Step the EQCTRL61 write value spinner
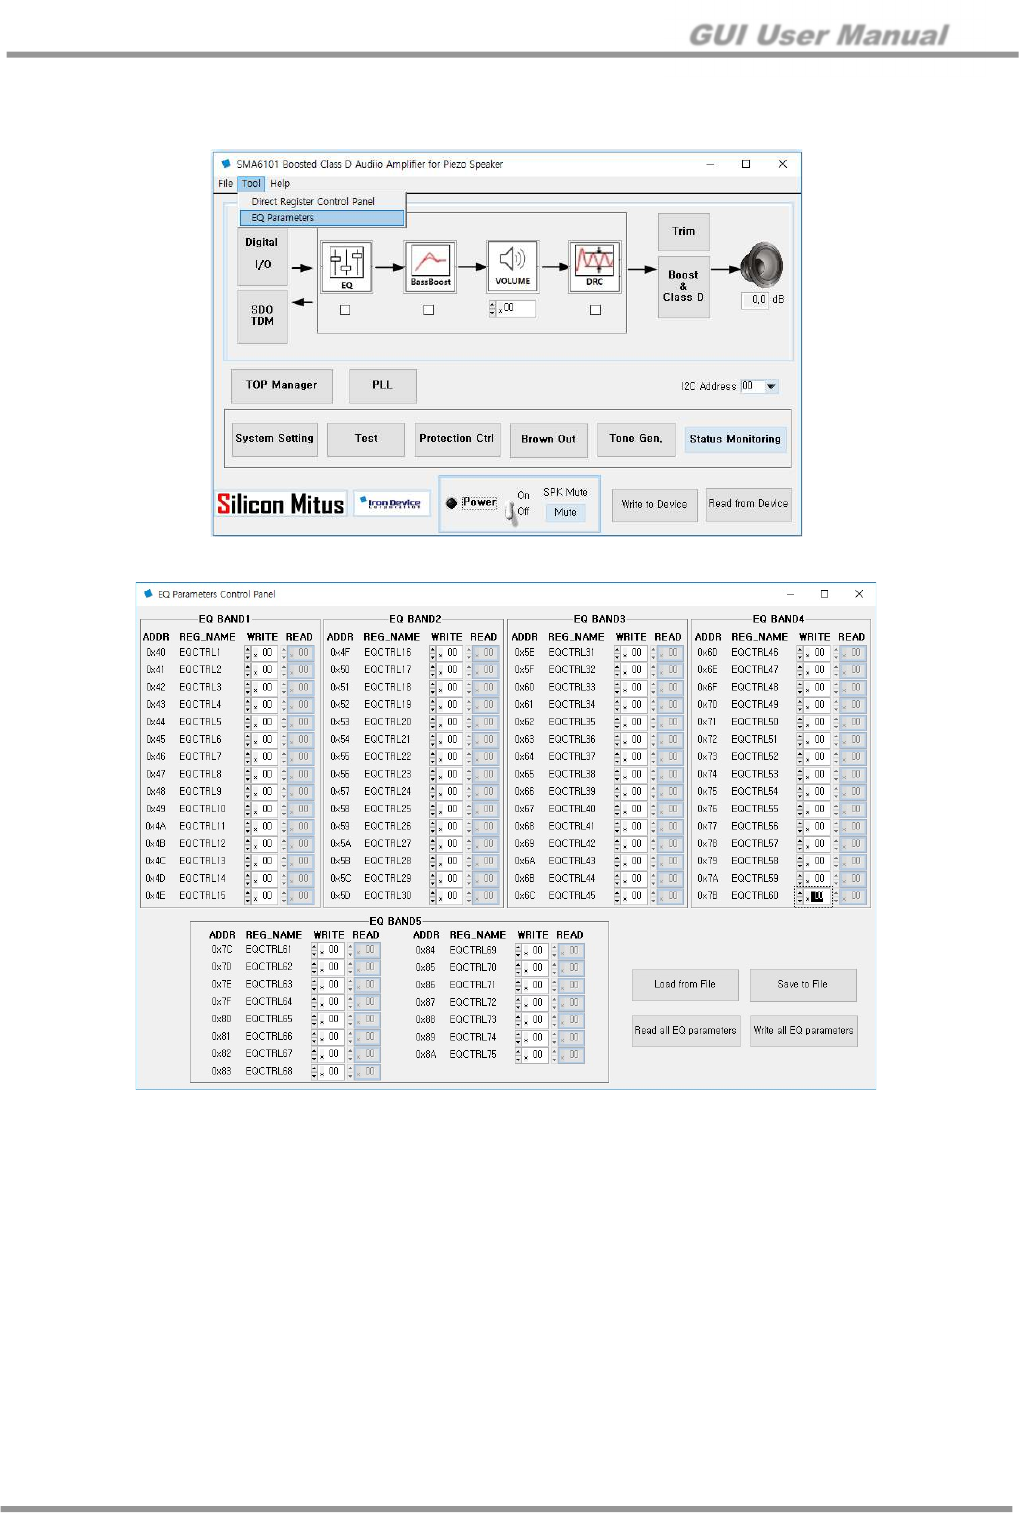Screen dimensions: 1019x1513 point(314,950)
